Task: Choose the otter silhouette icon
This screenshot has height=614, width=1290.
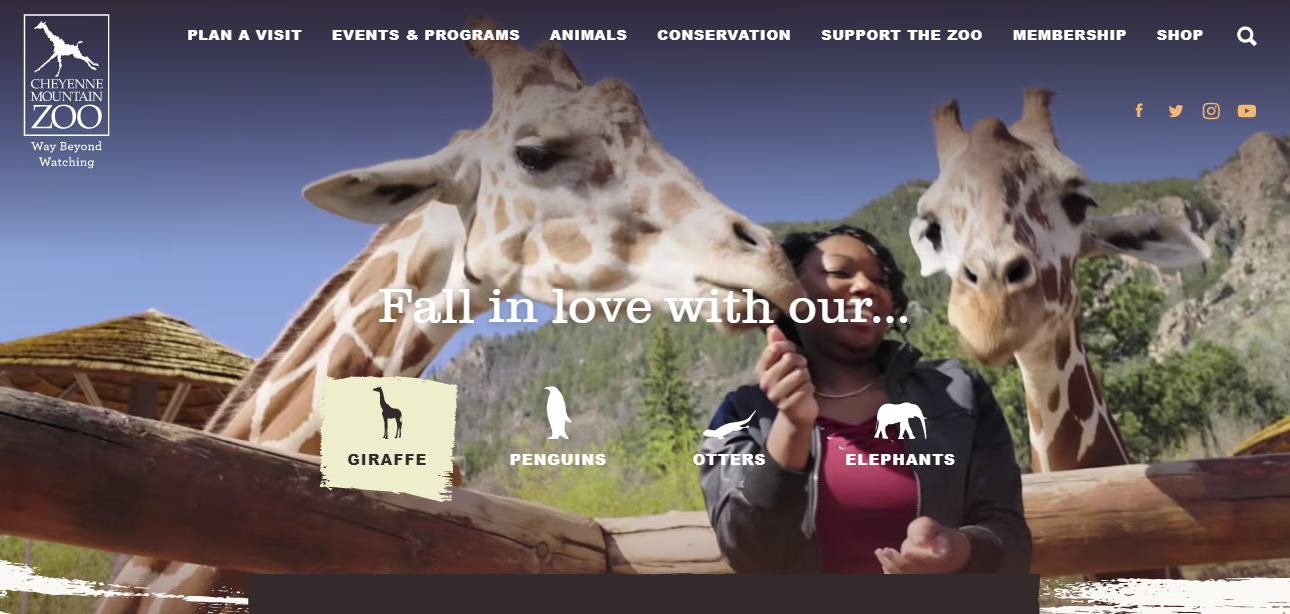Action: coord(729,425)
